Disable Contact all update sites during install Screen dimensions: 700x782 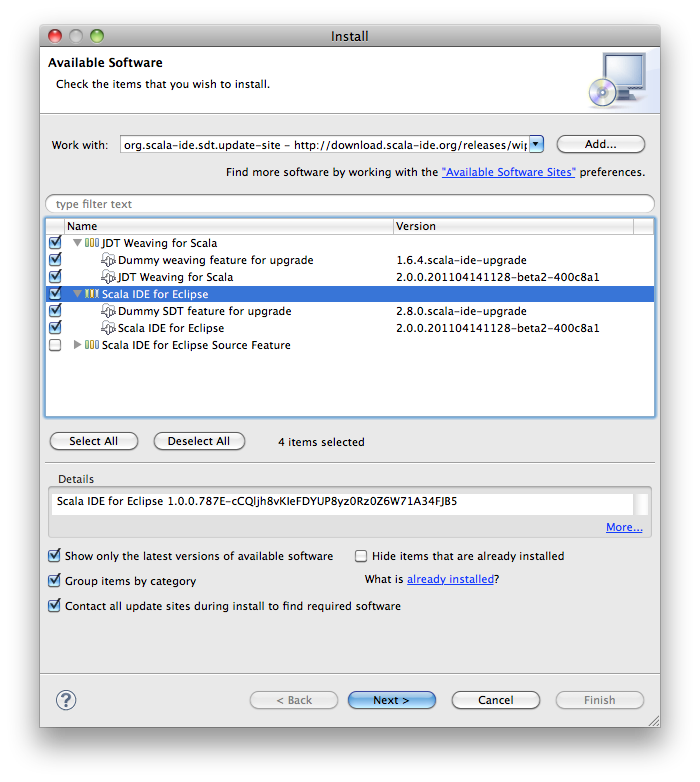click(x=54, y=605)
